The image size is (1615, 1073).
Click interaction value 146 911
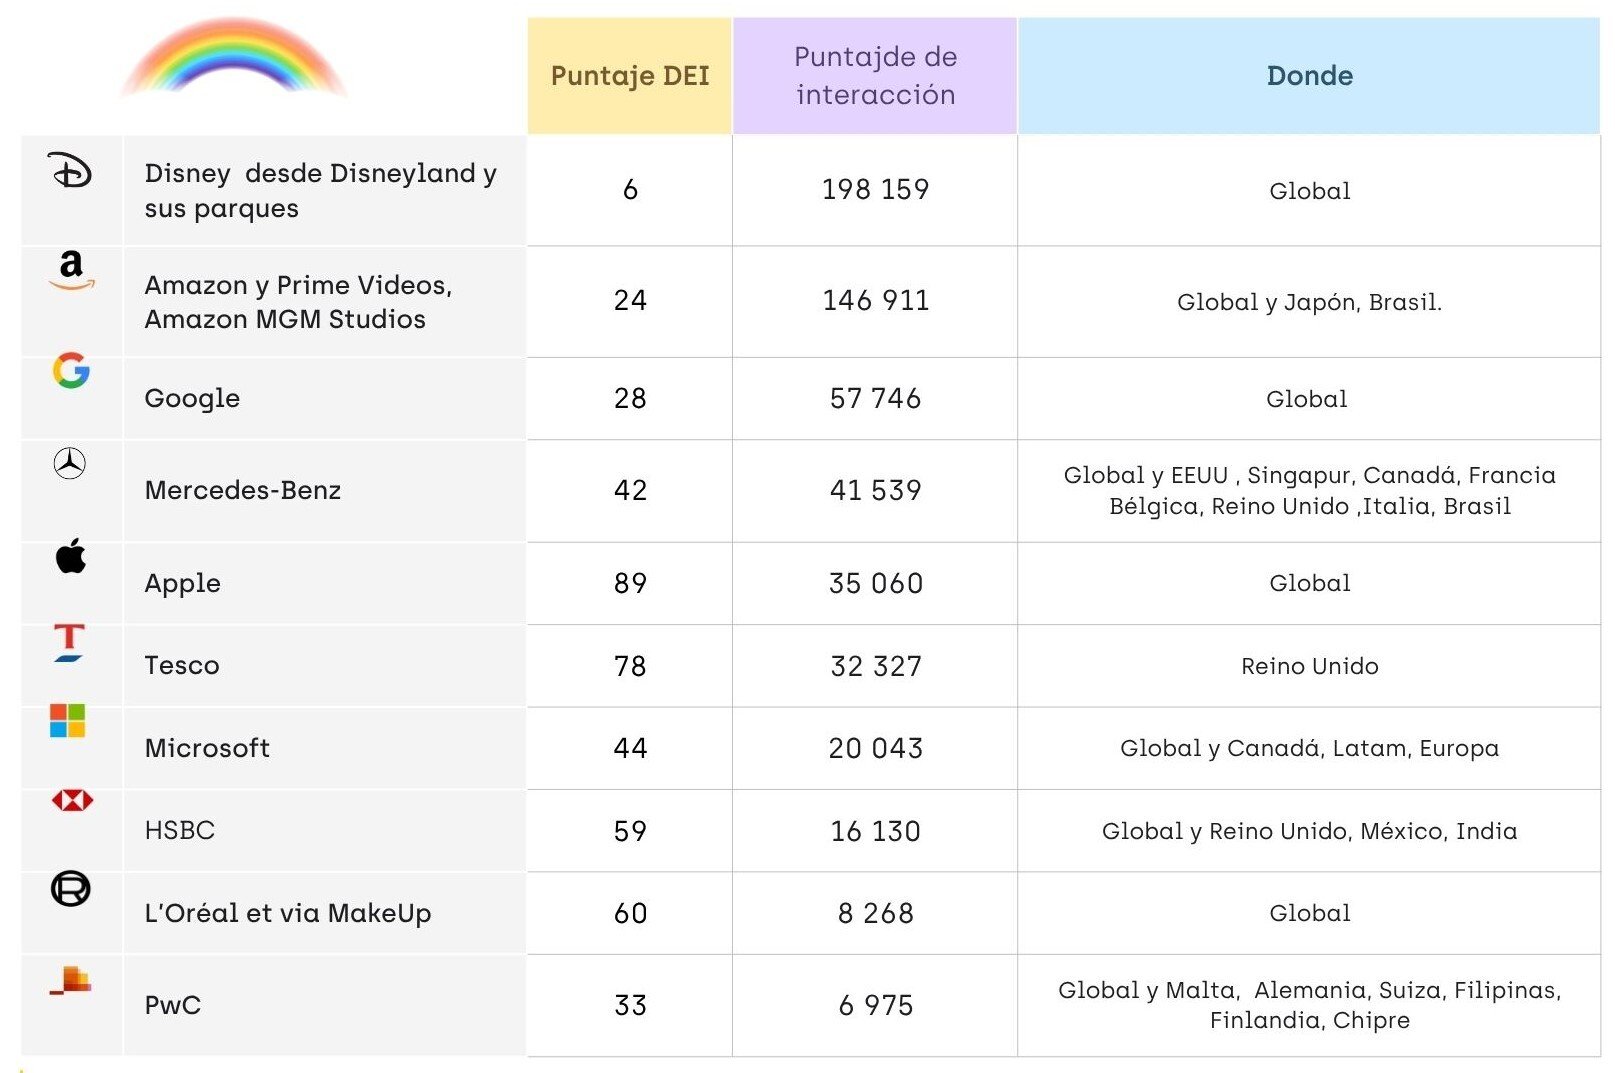pyautogui.click(x=875, y=300)
